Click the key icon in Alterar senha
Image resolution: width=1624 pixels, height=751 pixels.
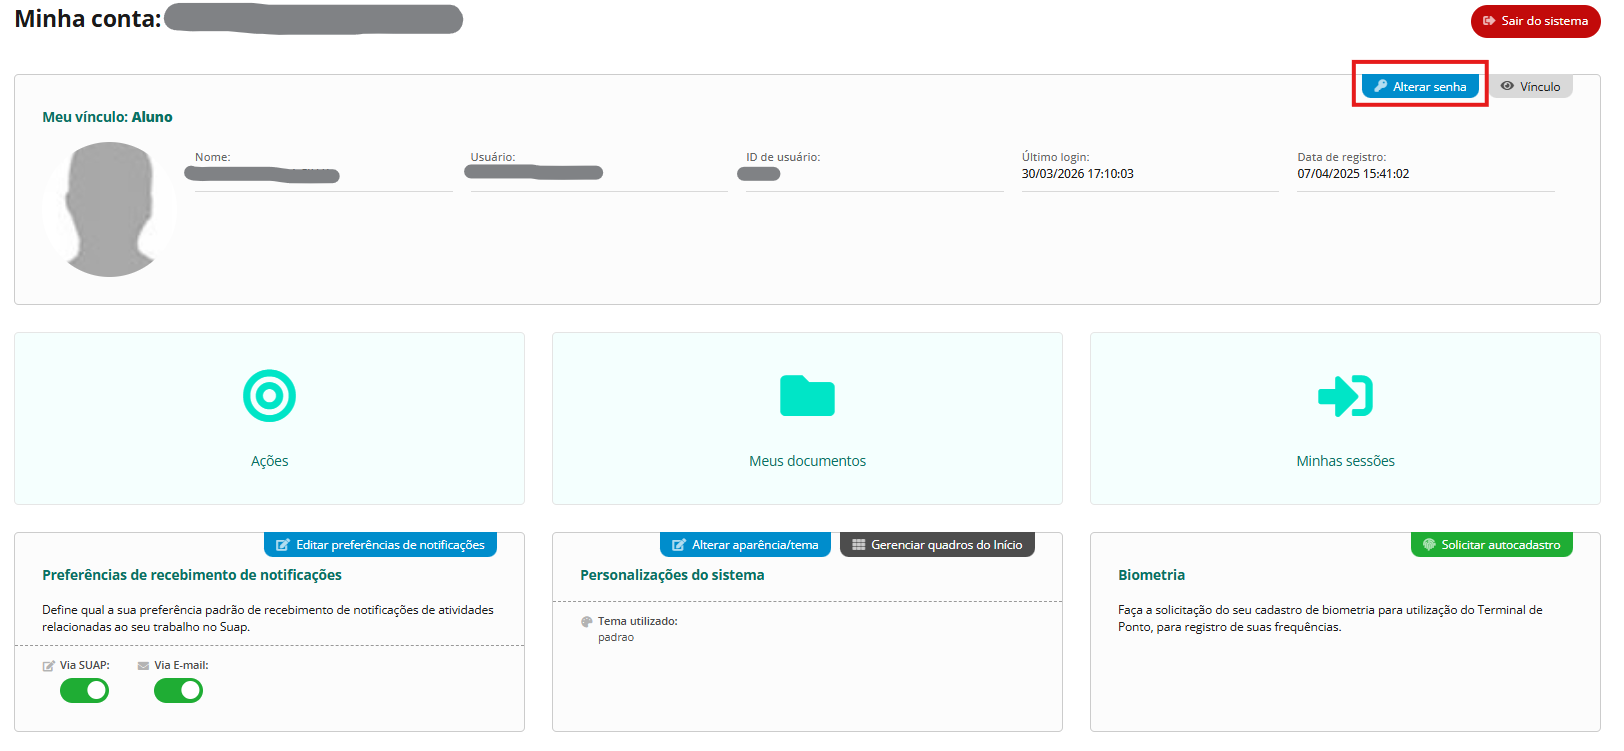1380,86
